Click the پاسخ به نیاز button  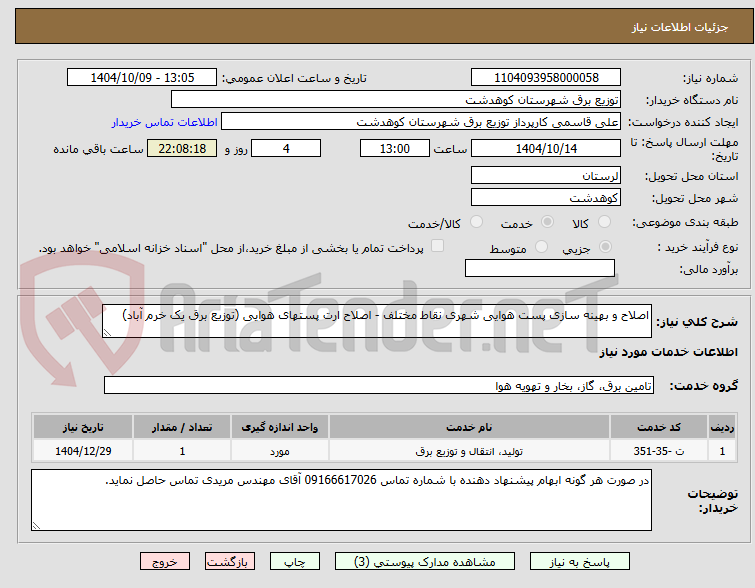[580, 562]
